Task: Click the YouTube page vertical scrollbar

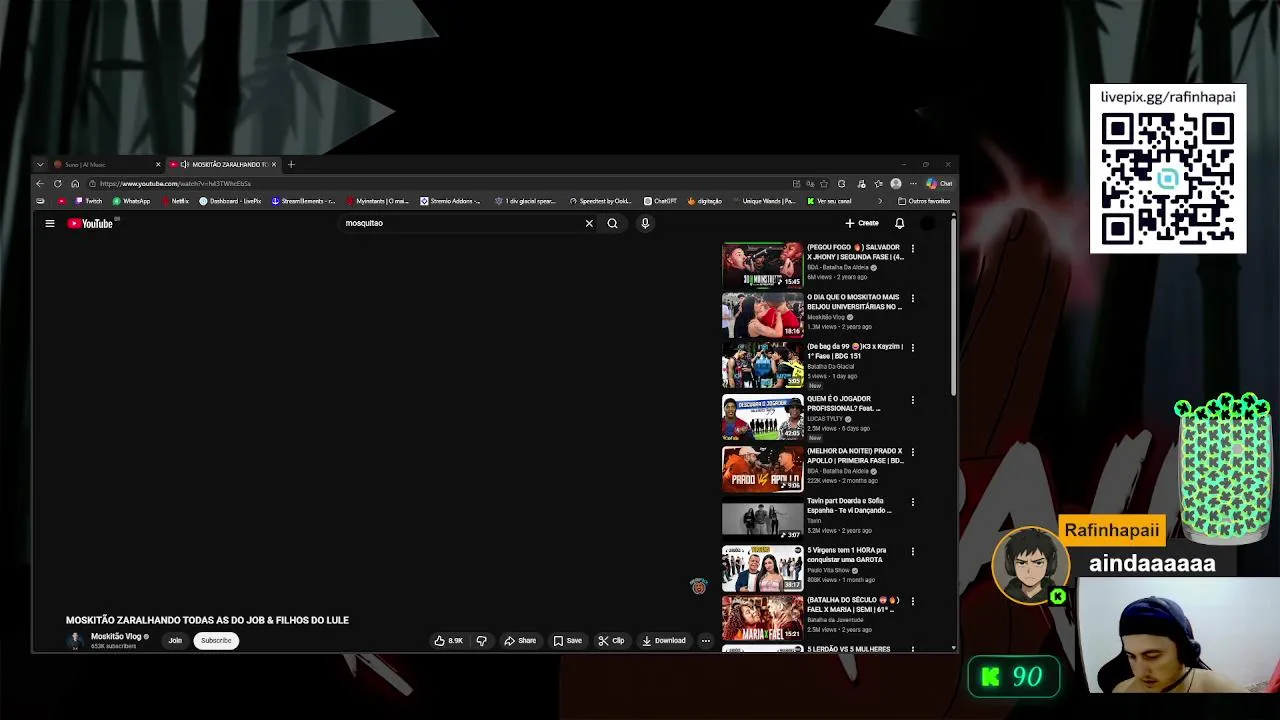Action: [954, 305]
